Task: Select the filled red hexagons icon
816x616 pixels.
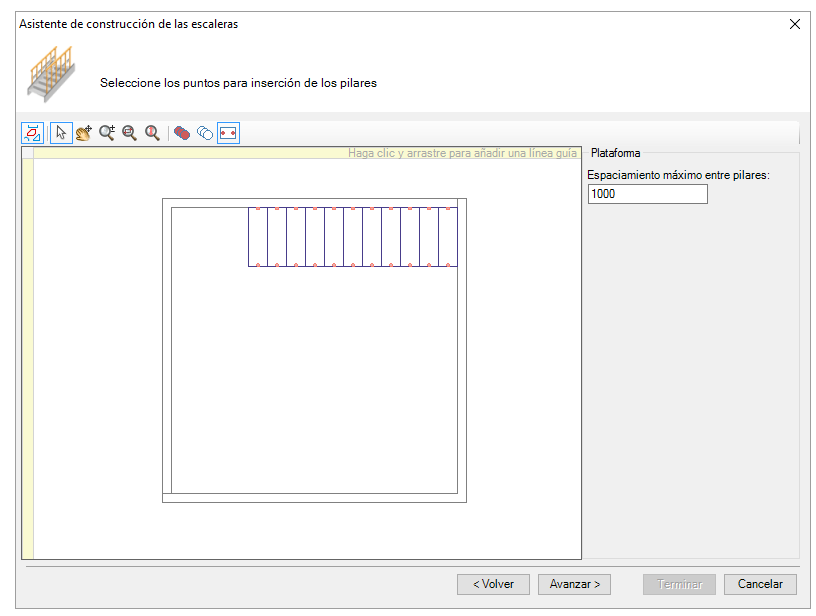Action: point(182,133)
